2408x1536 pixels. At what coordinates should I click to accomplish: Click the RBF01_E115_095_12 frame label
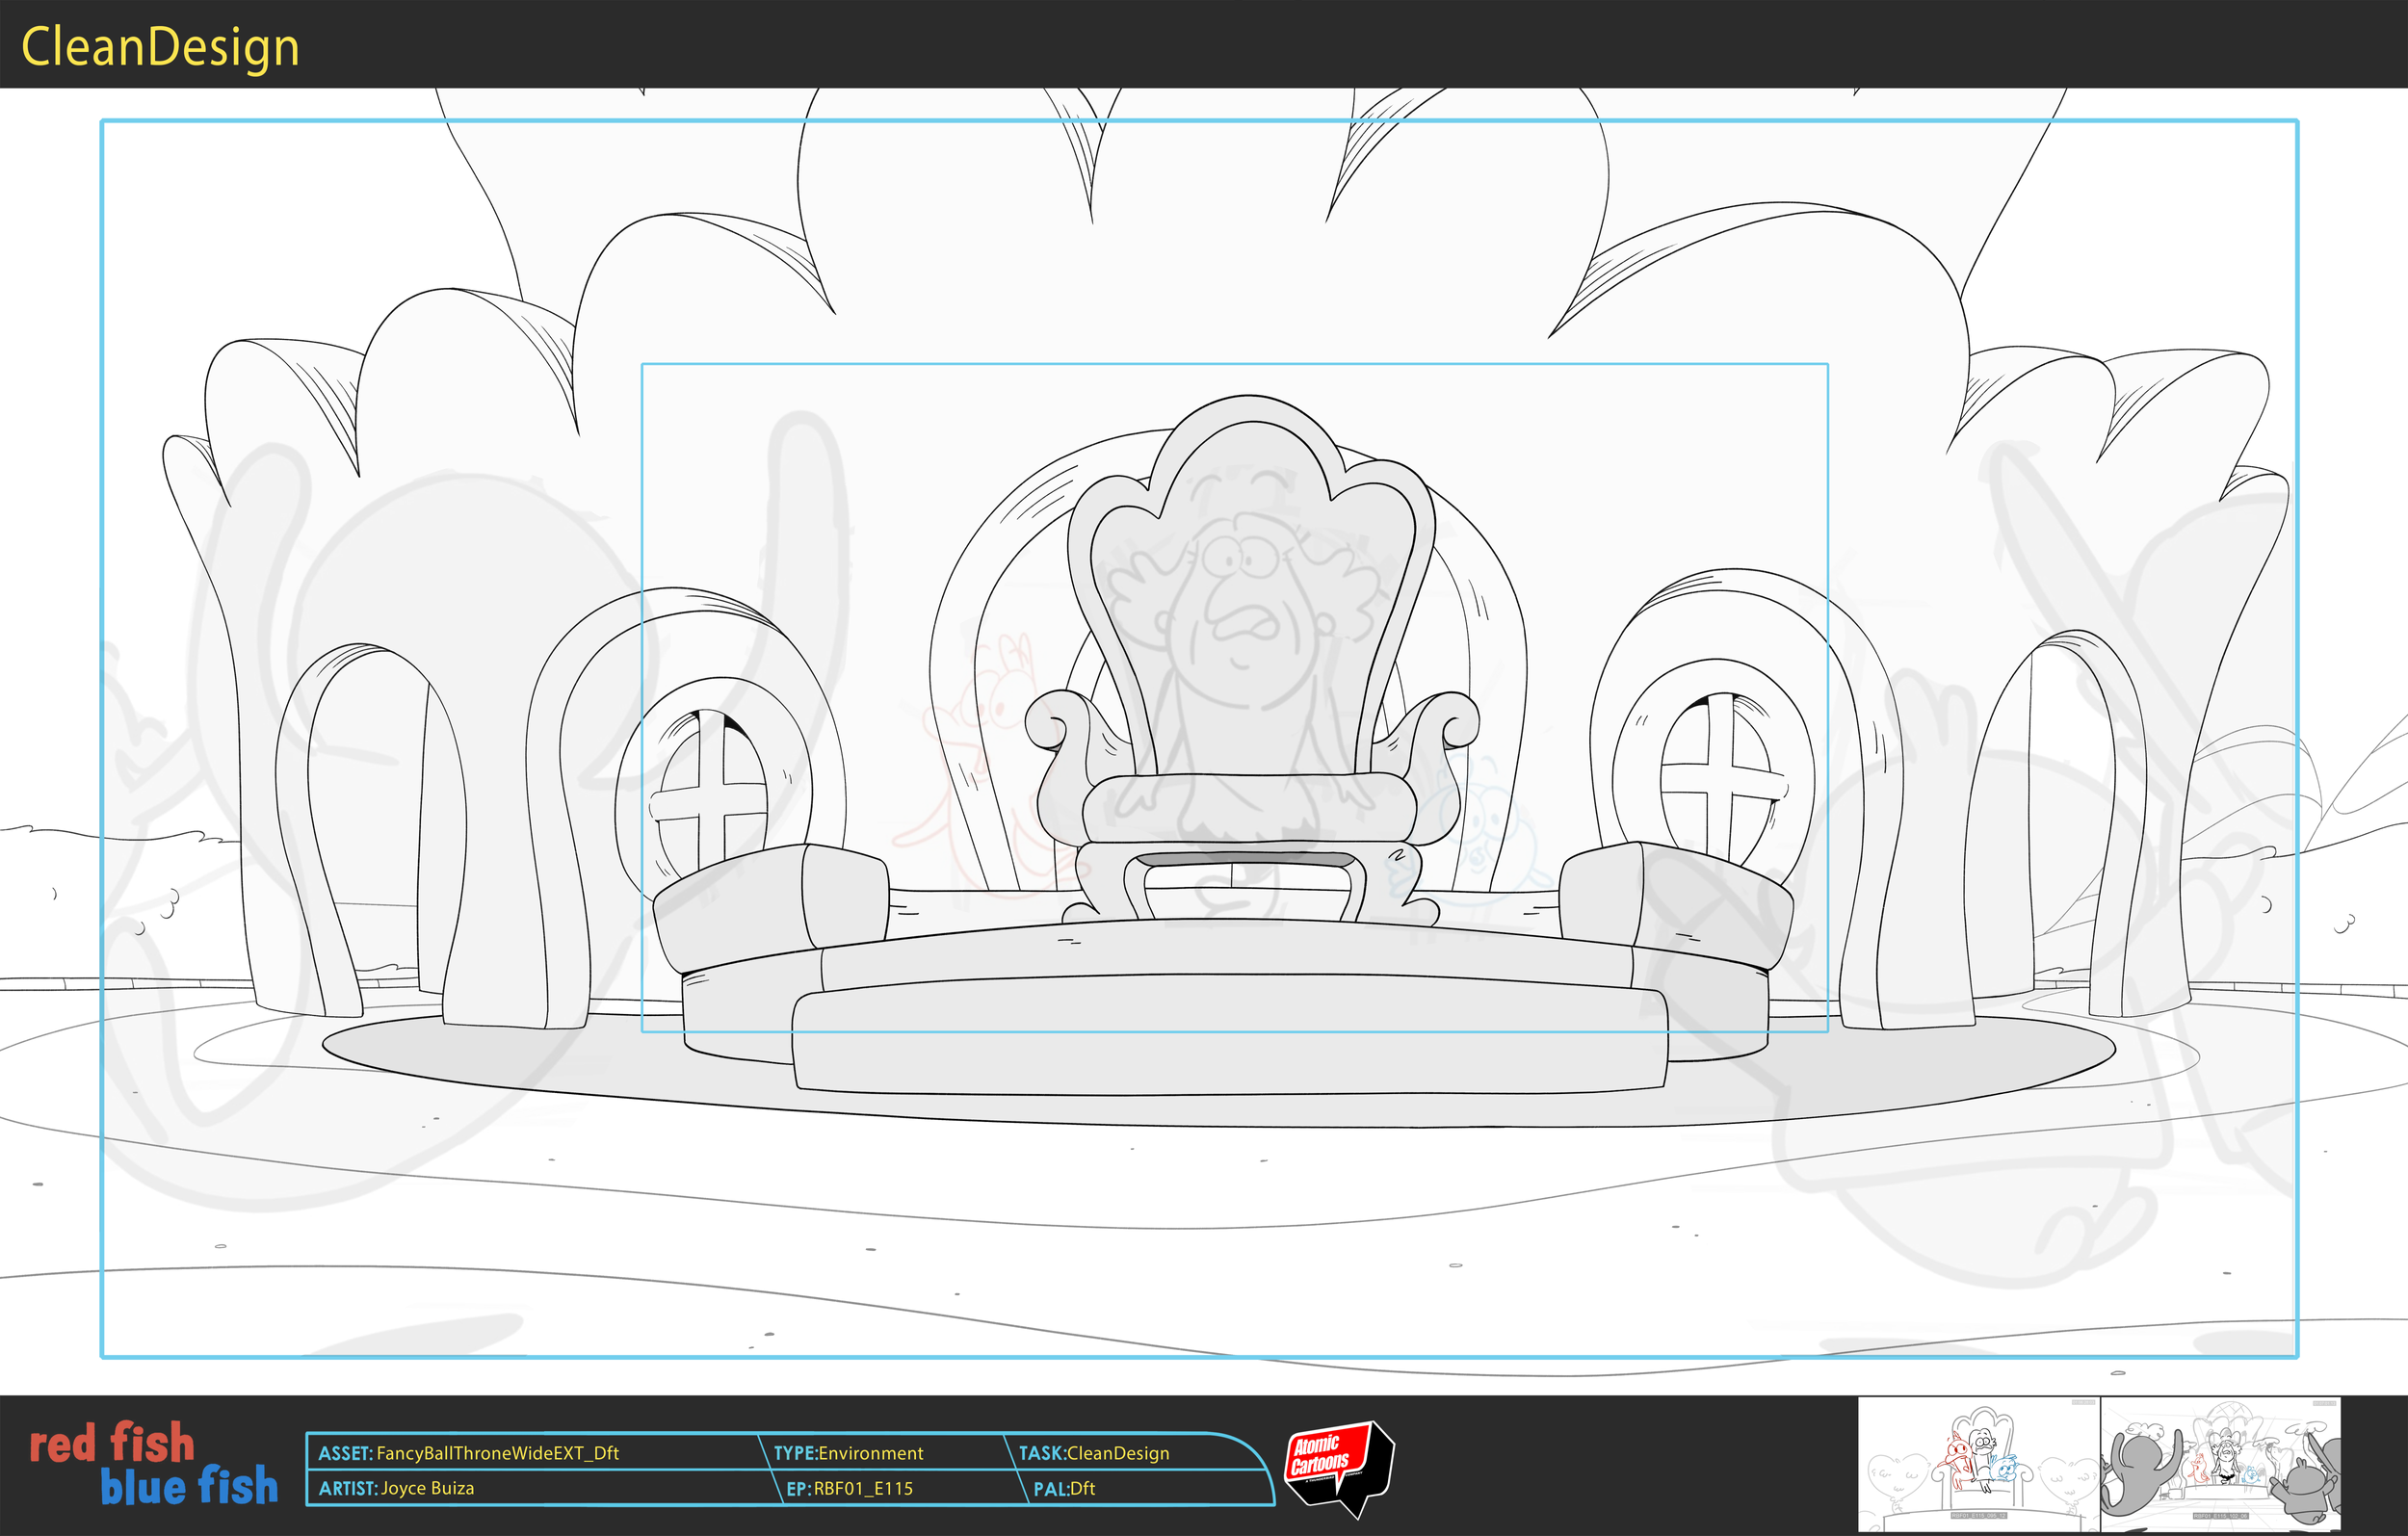pyautogui.click(x=1980, y=1516)
